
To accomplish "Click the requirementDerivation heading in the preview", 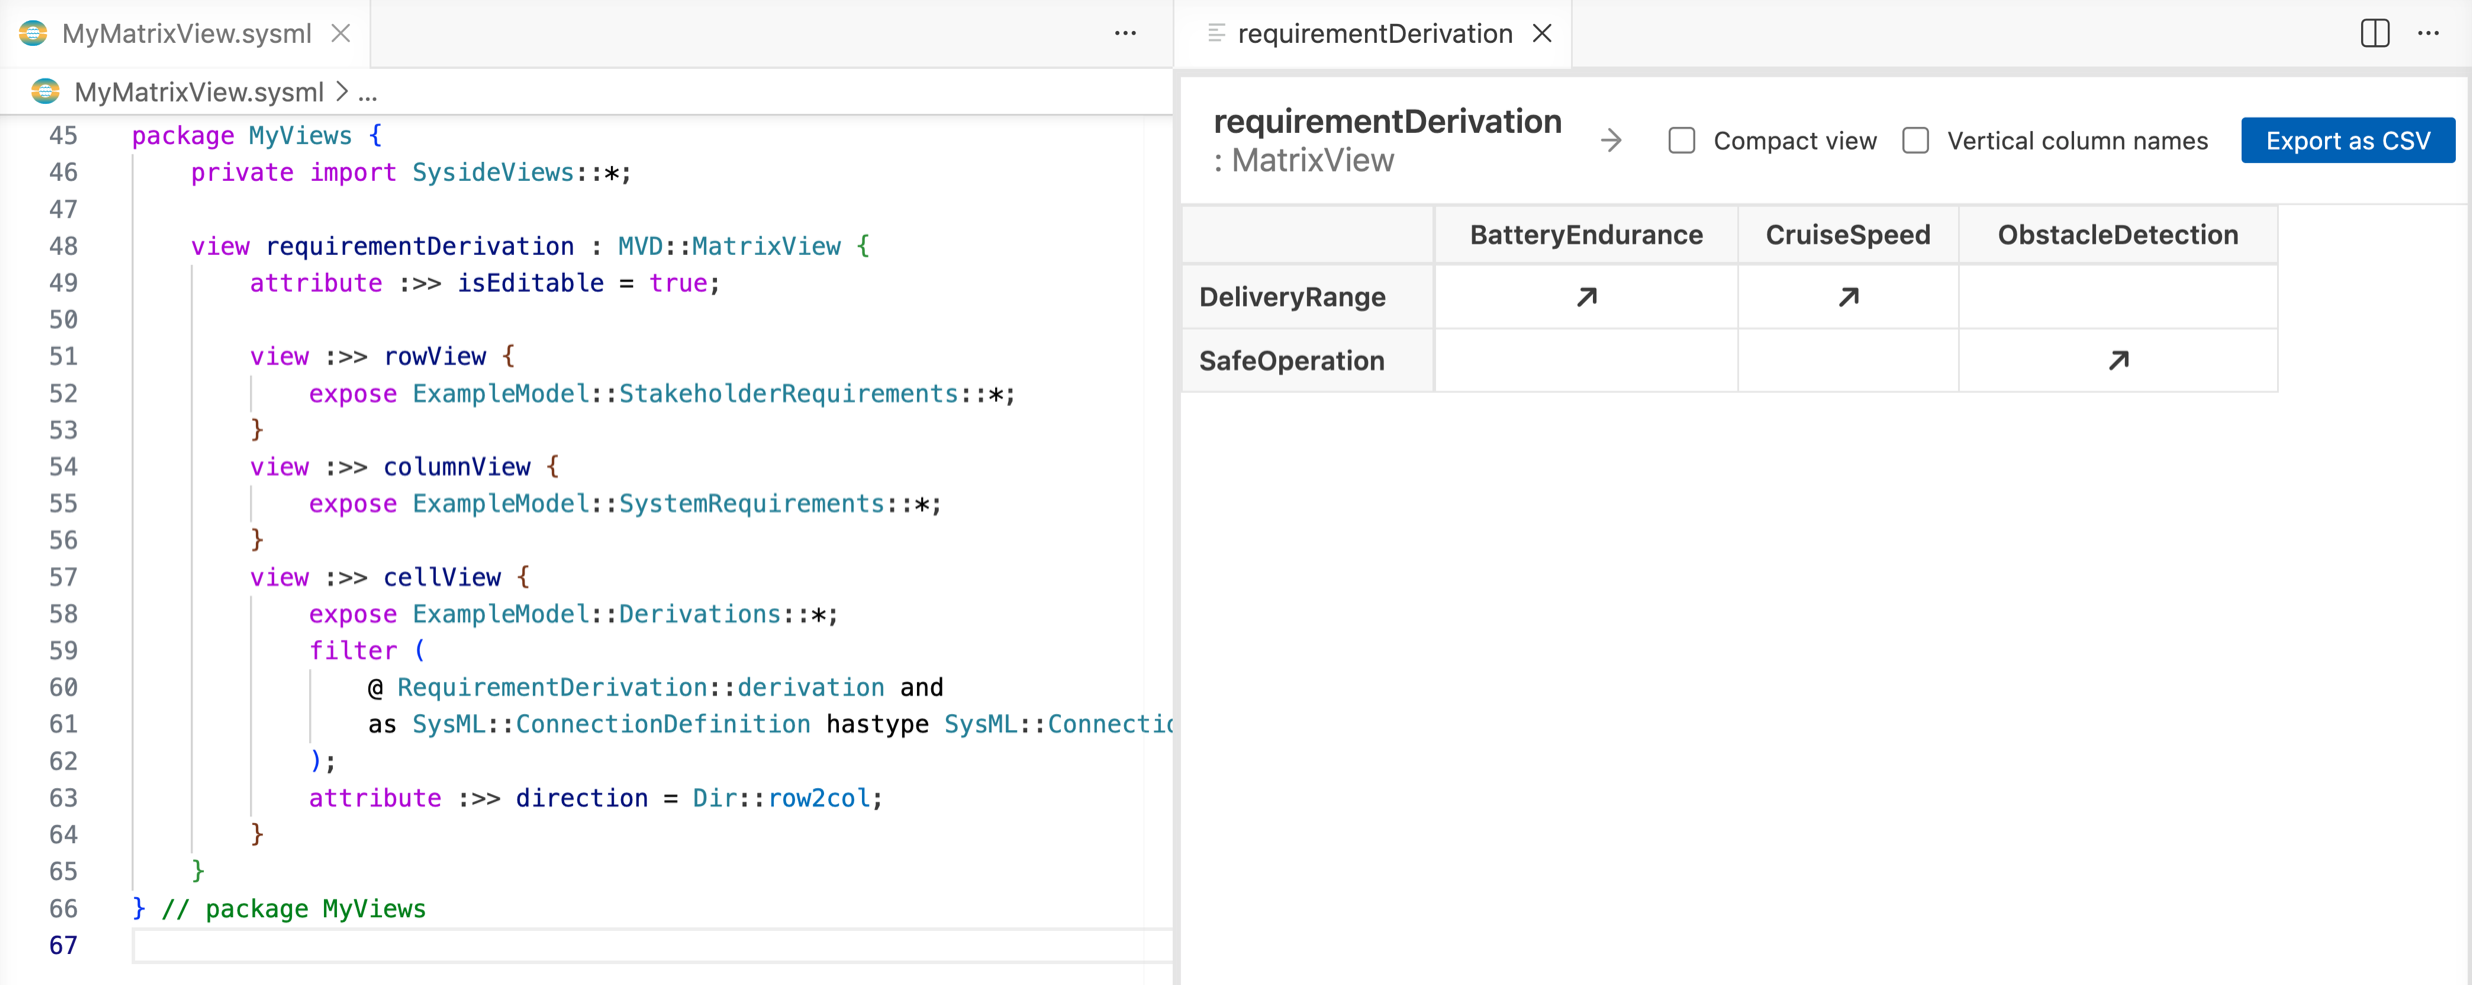I will [1387, 121].
